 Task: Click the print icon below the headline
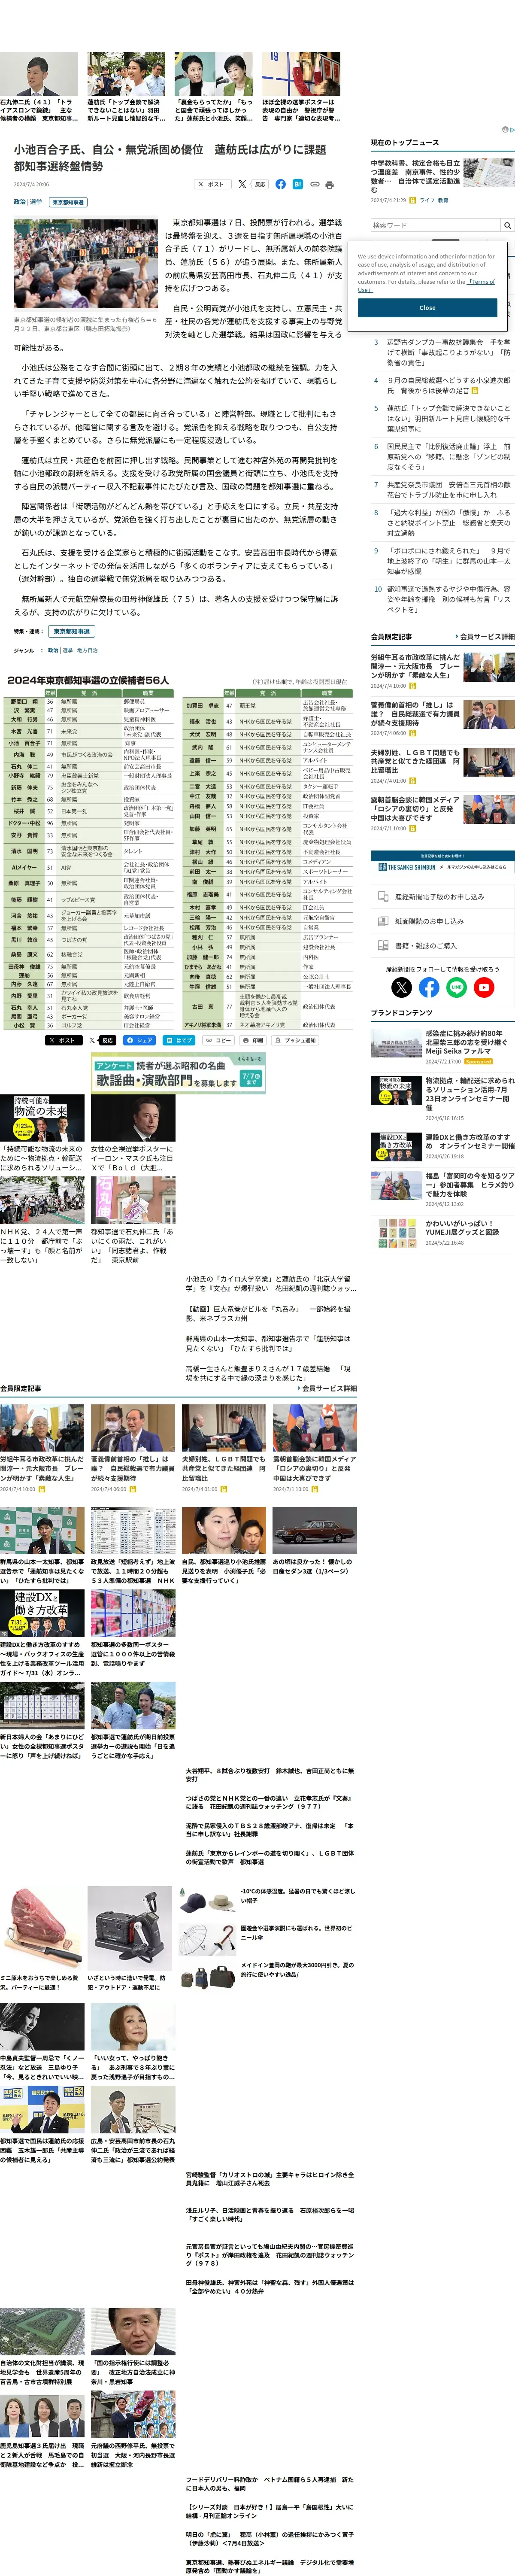point(330,184)
